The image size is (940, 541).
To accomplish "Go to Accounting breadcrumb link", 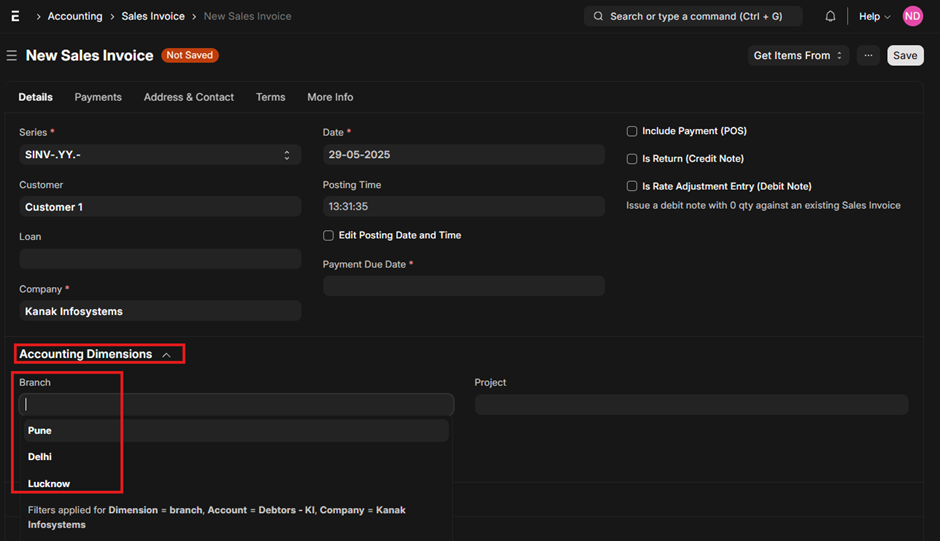I will point(75,16).
